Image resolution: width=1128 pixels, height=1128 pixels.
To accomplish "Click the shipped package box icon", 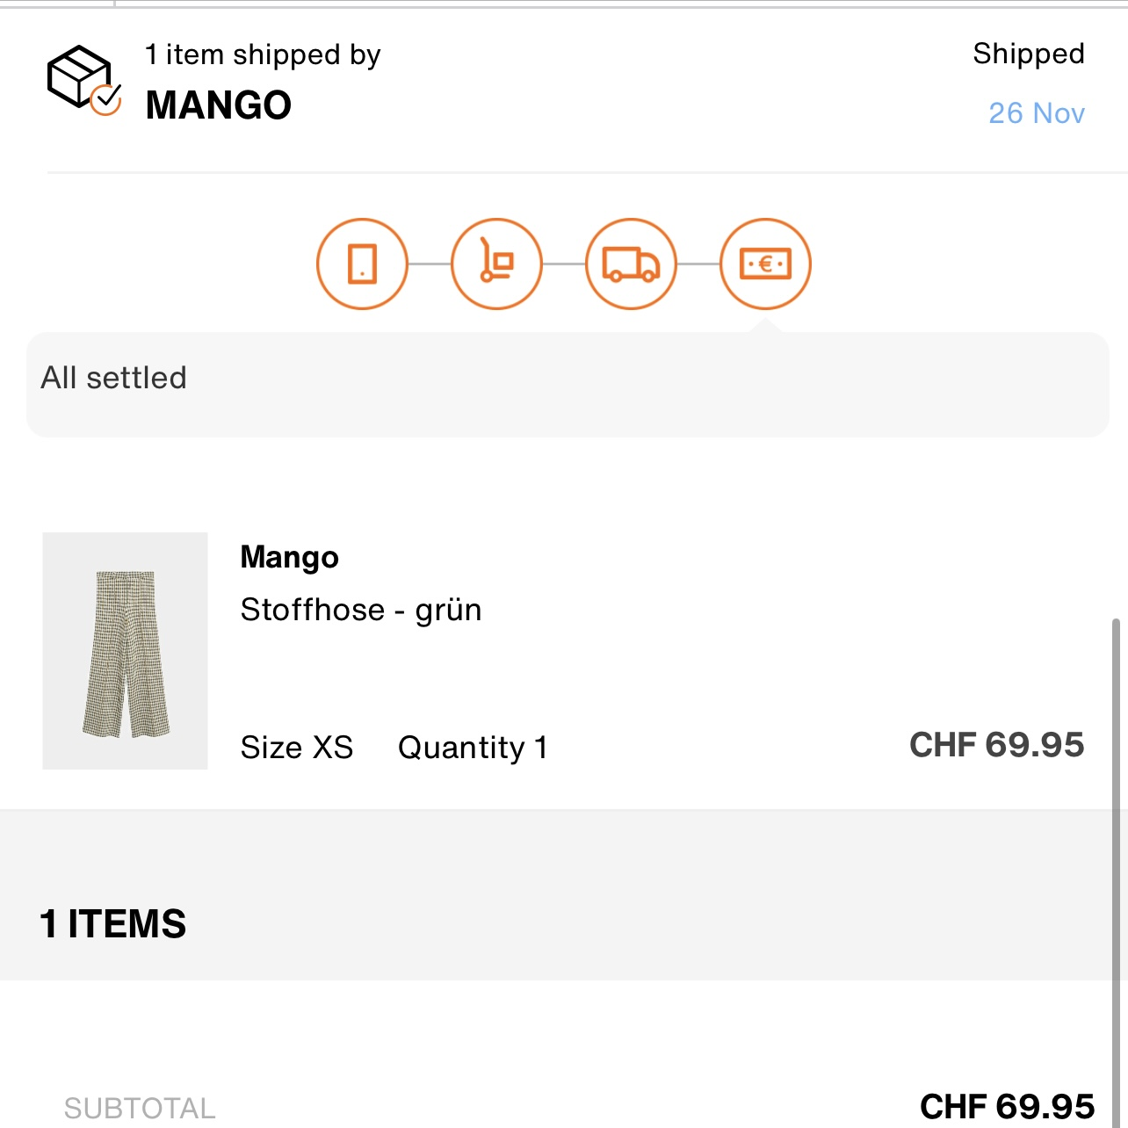I will (x=84, y=80).
